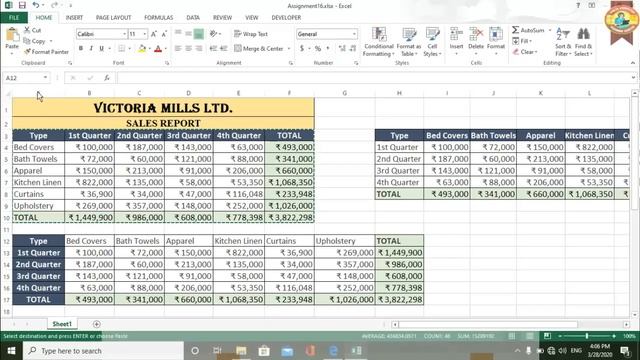Toggle Underline formatting
This screenshot has height=360, width=640.
[x=101, y=49]
